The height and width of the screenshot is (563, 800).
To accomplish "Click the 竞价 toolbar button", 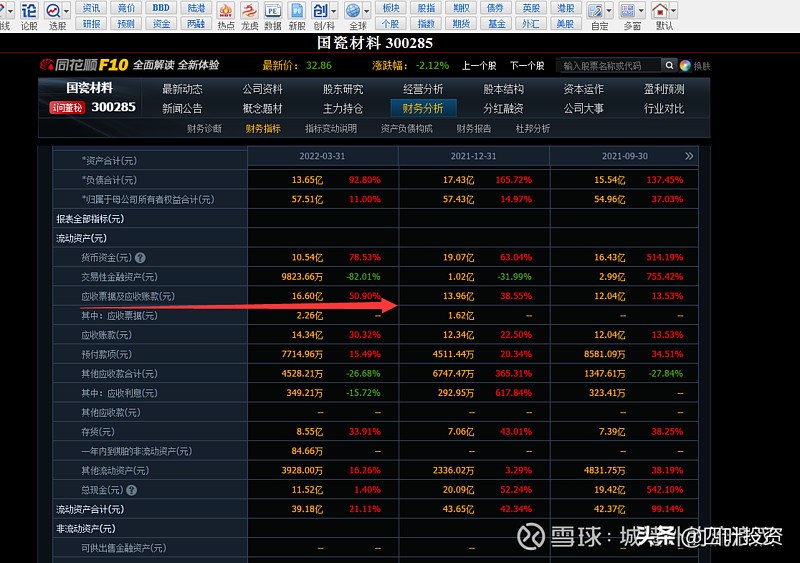I will pyautogui.click(x=126, y=8).
